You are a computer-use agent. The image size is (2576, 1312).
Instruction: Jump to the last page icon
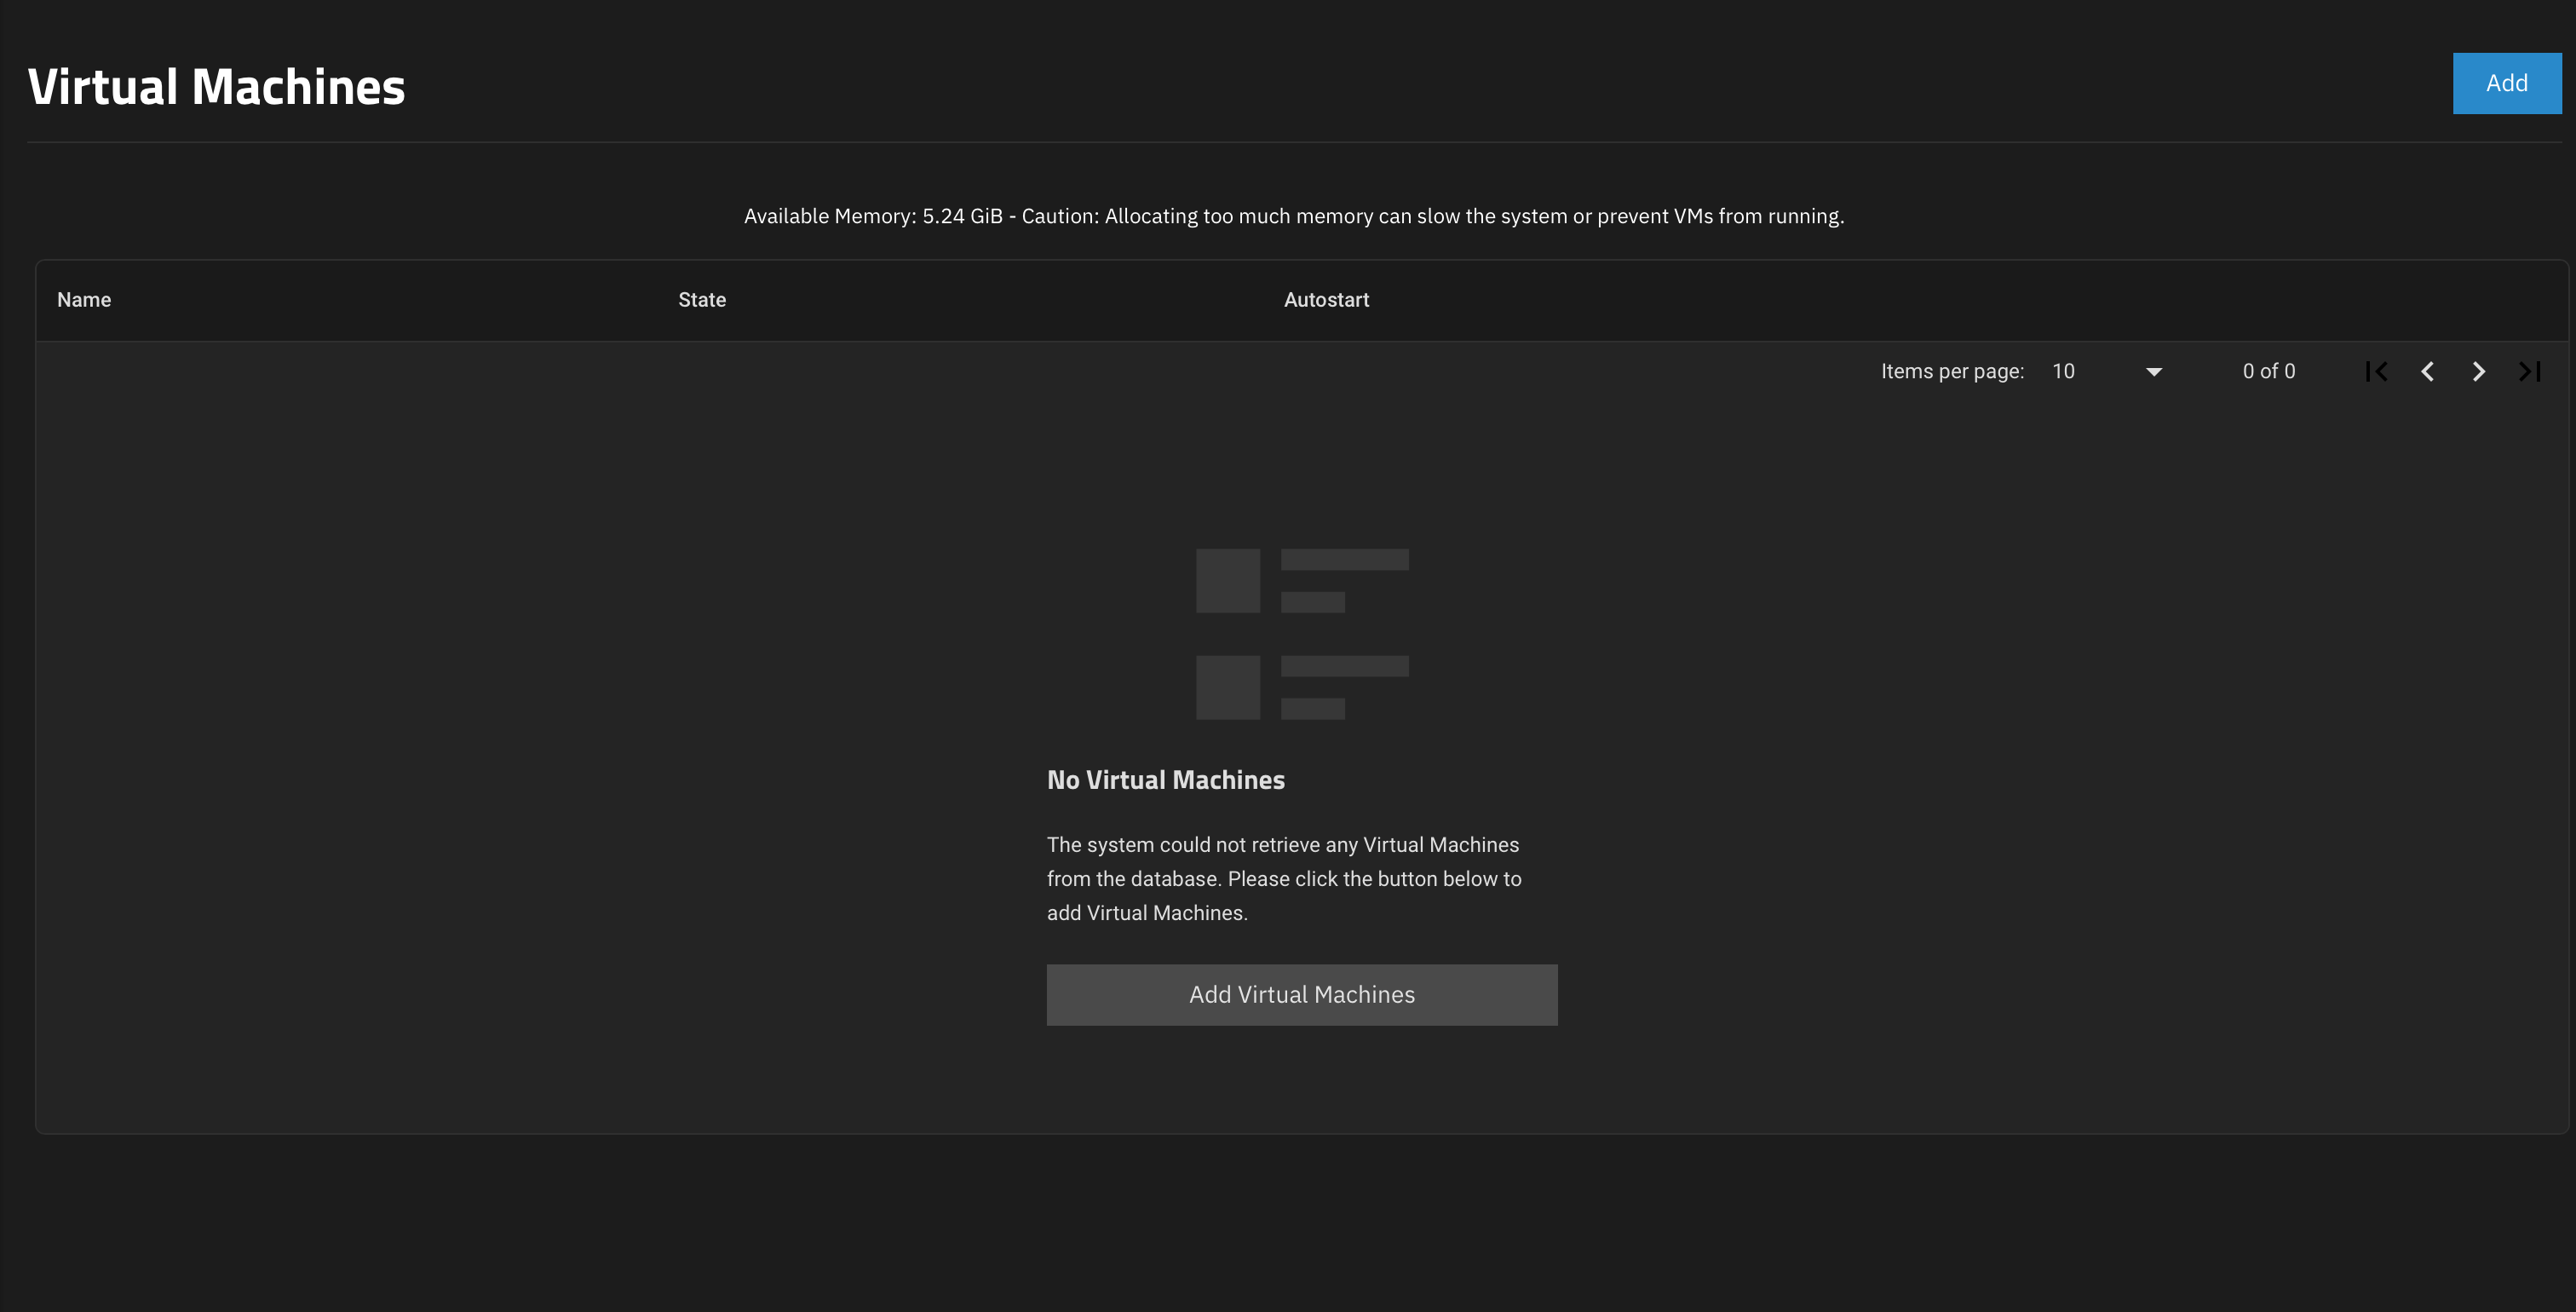coord(2529,371)
